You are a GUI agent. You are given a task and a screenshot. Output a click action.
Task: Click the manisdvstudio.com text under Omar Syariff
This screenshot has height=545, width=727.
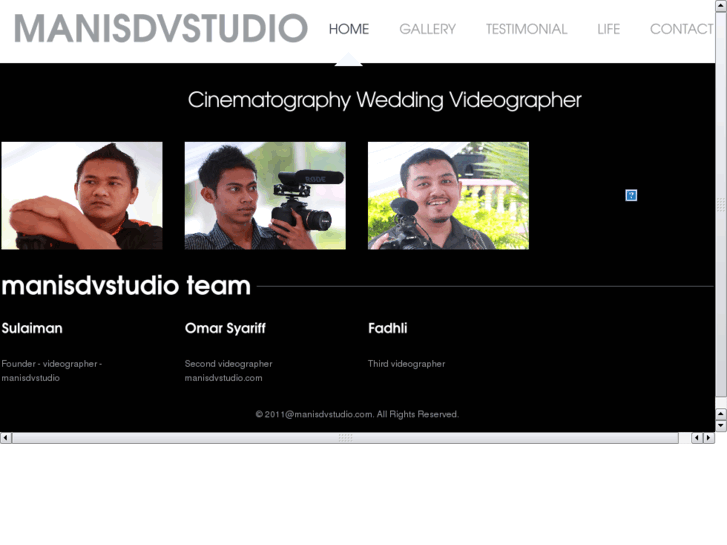point(223,378)
